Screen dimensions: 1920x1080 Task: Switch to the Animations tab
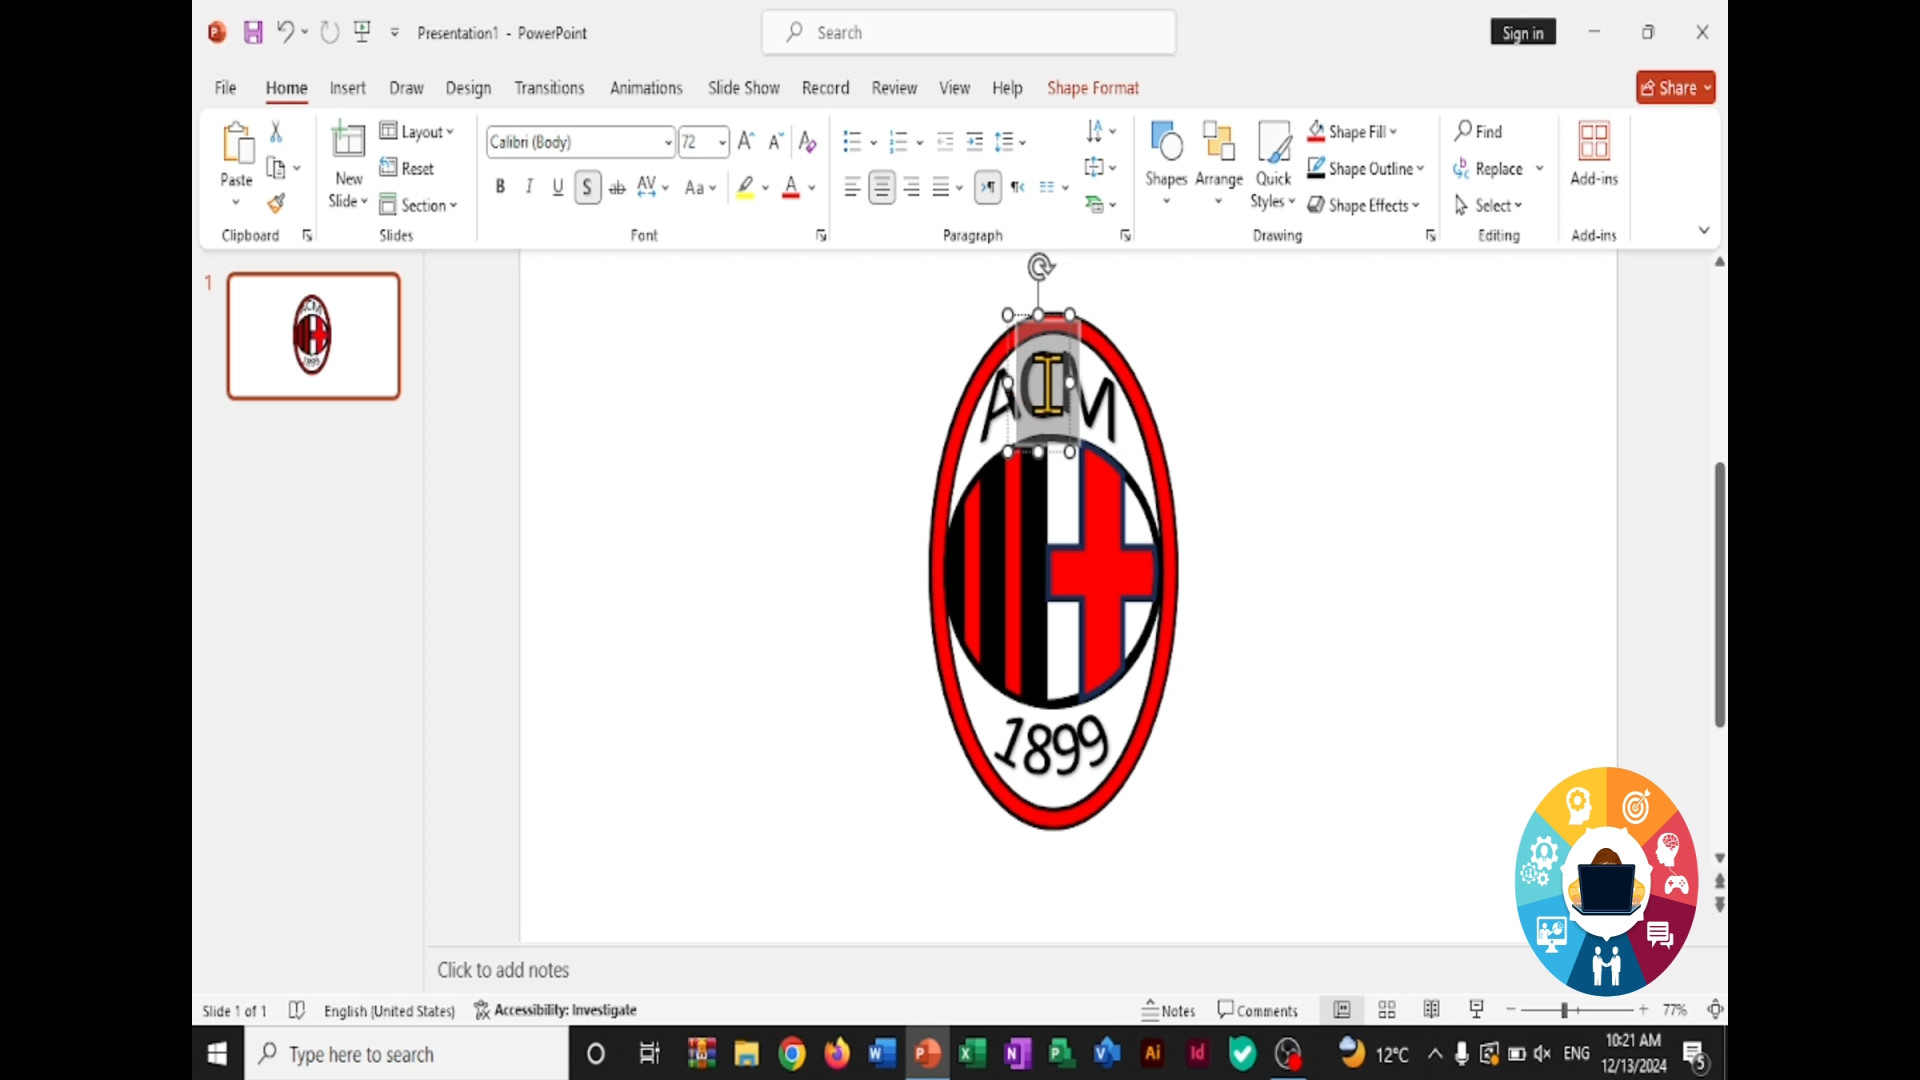[x=646, y=88]
